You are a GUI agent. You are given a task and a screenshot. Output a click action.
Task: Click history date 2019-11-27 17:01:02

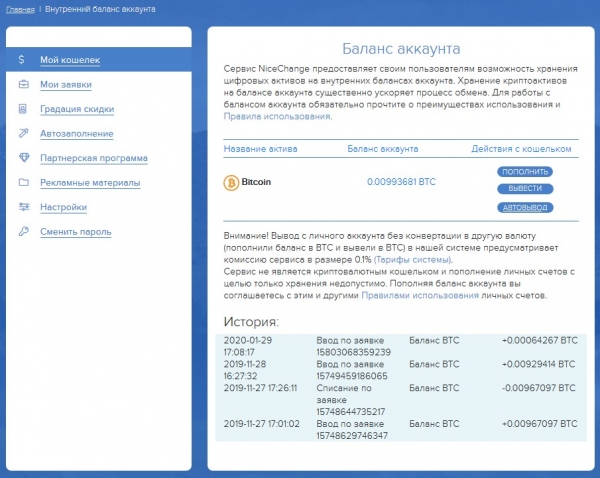coord(261,424)
